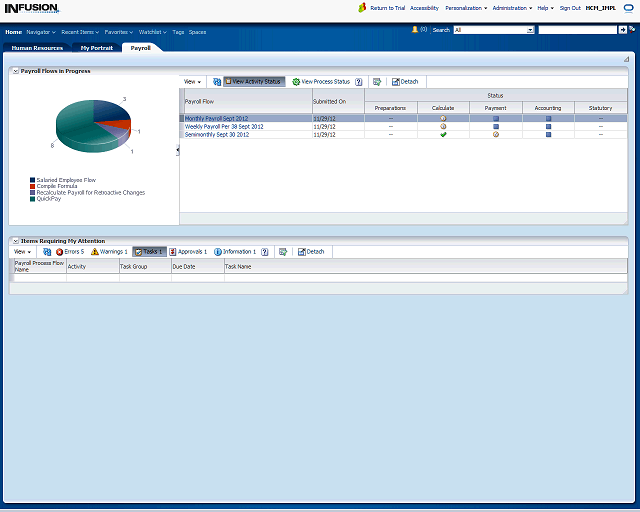640x512 pixels.
Task: Click the notifications bell icon
Action: (x=415, y=30)
